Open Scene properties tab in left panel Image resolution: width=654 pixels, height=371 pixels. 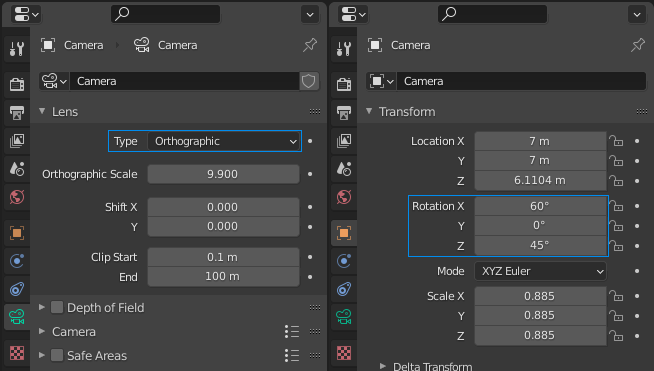pyautogui.click(x=17, y=169)
